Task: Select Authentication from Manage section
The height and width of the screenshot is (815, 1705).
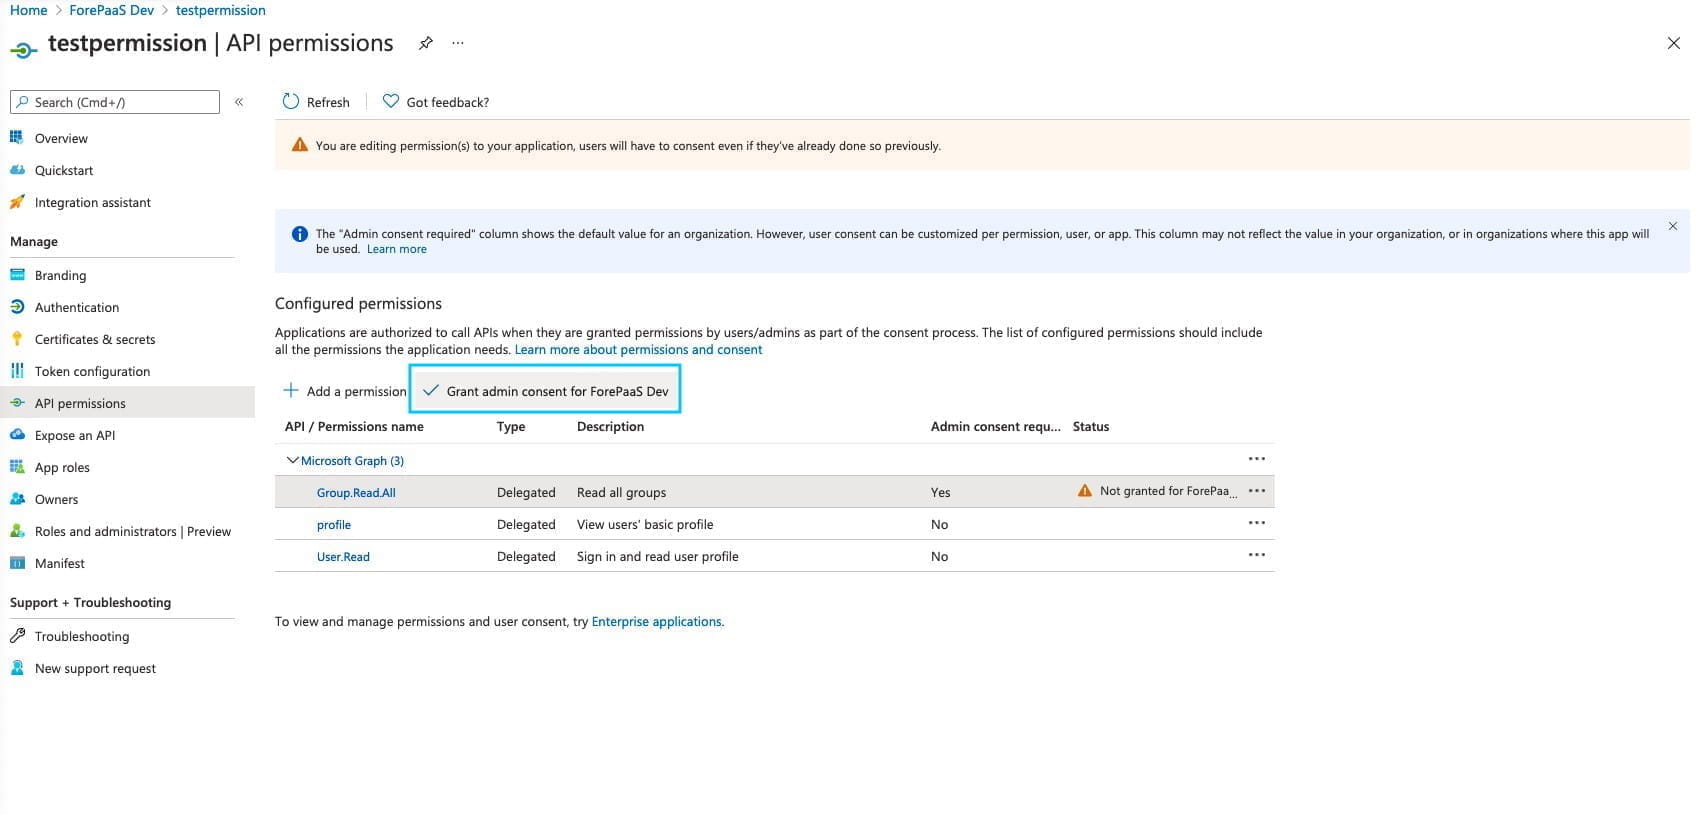Action: pos(77,307)
